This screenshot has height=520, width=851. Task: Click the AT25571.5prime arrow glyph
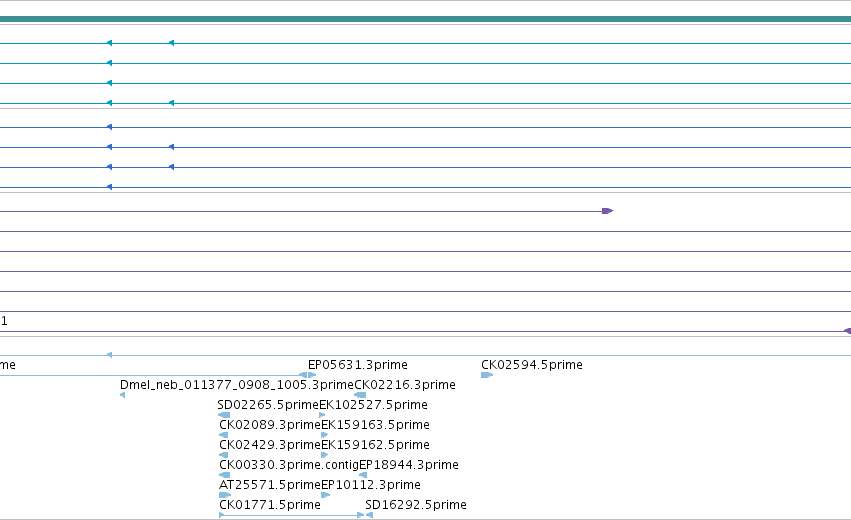[x=225, y=495]
